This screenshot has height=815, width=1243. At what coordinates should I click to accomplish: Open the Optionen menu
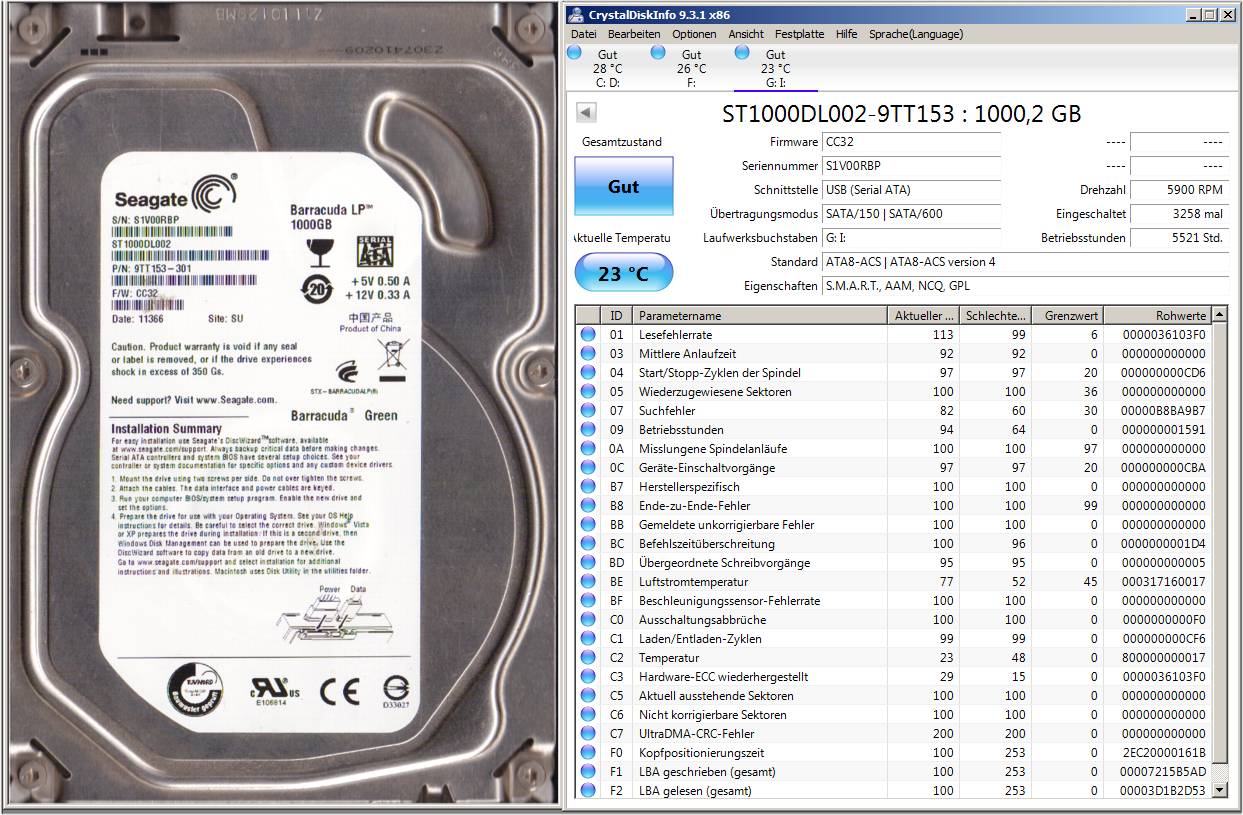694,34
